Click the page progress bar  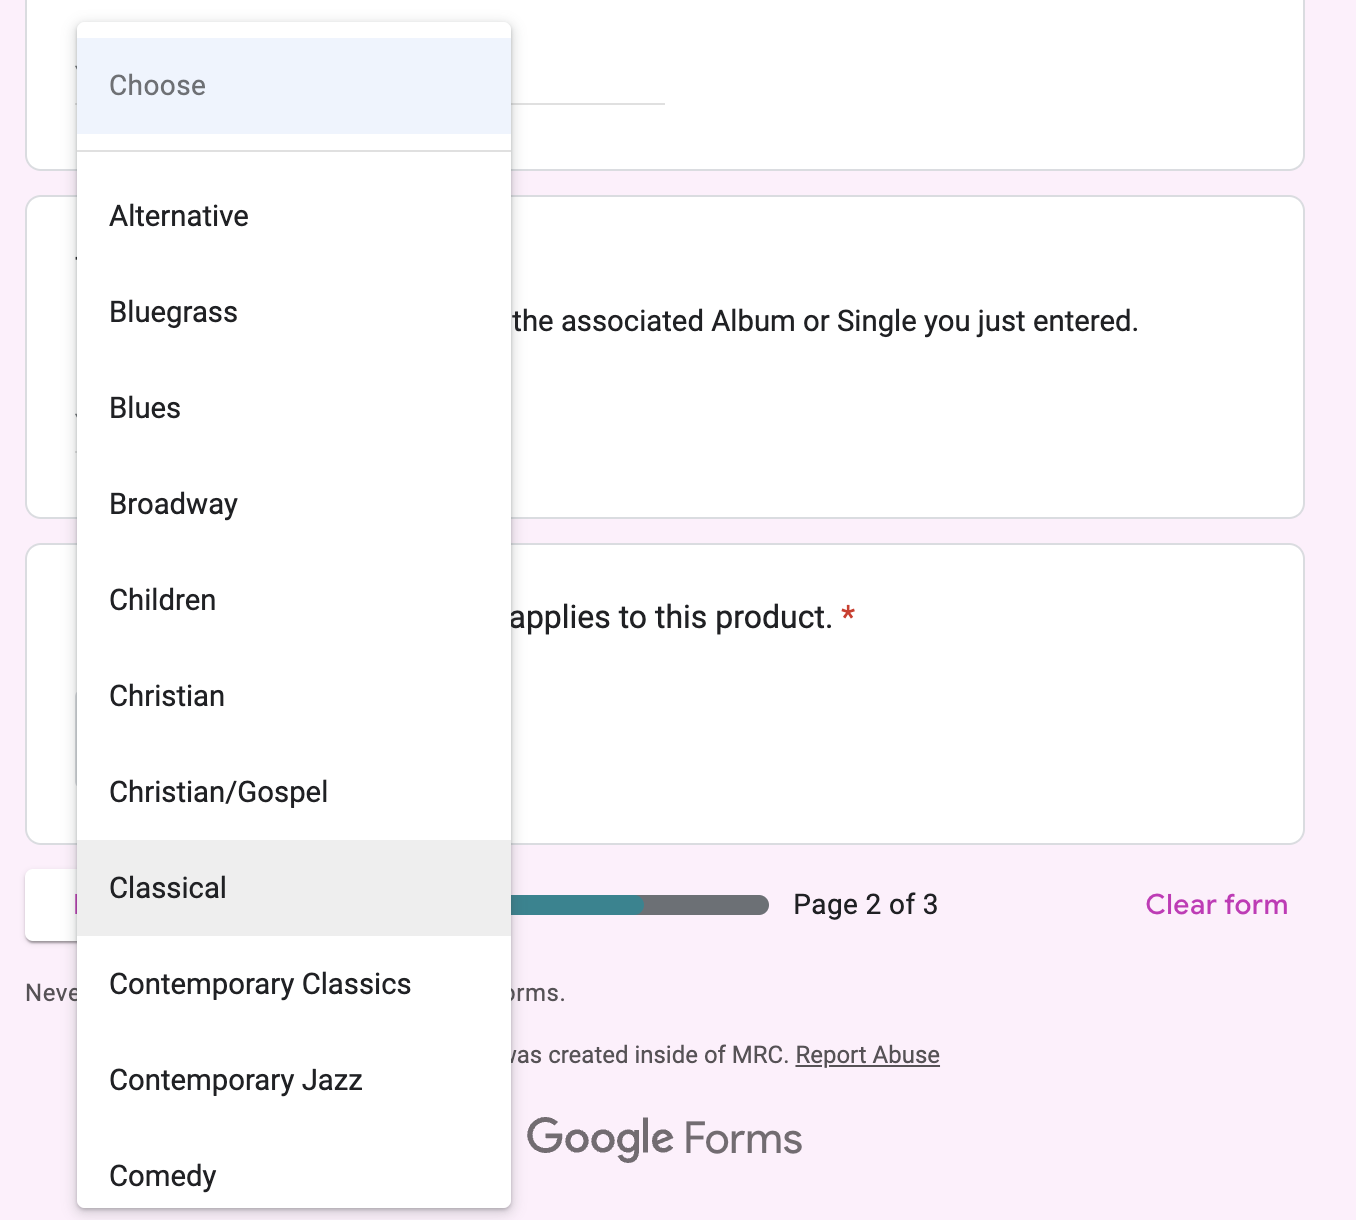[x=640, y=905]
